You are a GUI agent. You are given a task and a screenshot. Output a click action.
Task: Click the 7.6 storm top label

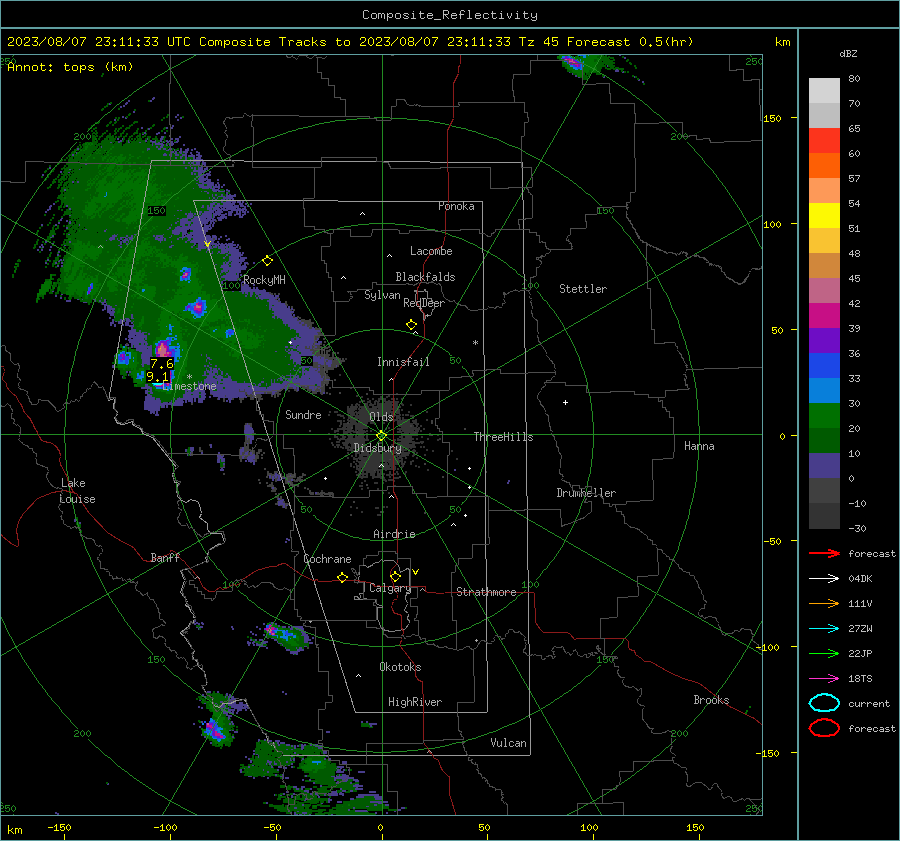[162, 364]
